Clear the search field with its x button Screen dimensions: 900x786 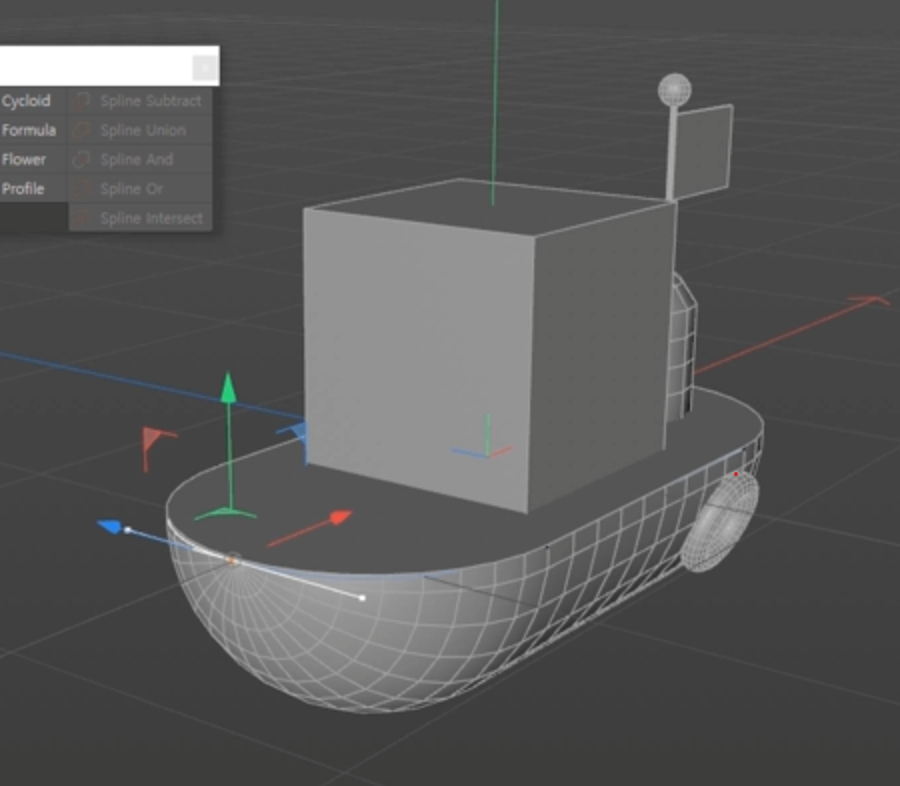tap(205, 68)
